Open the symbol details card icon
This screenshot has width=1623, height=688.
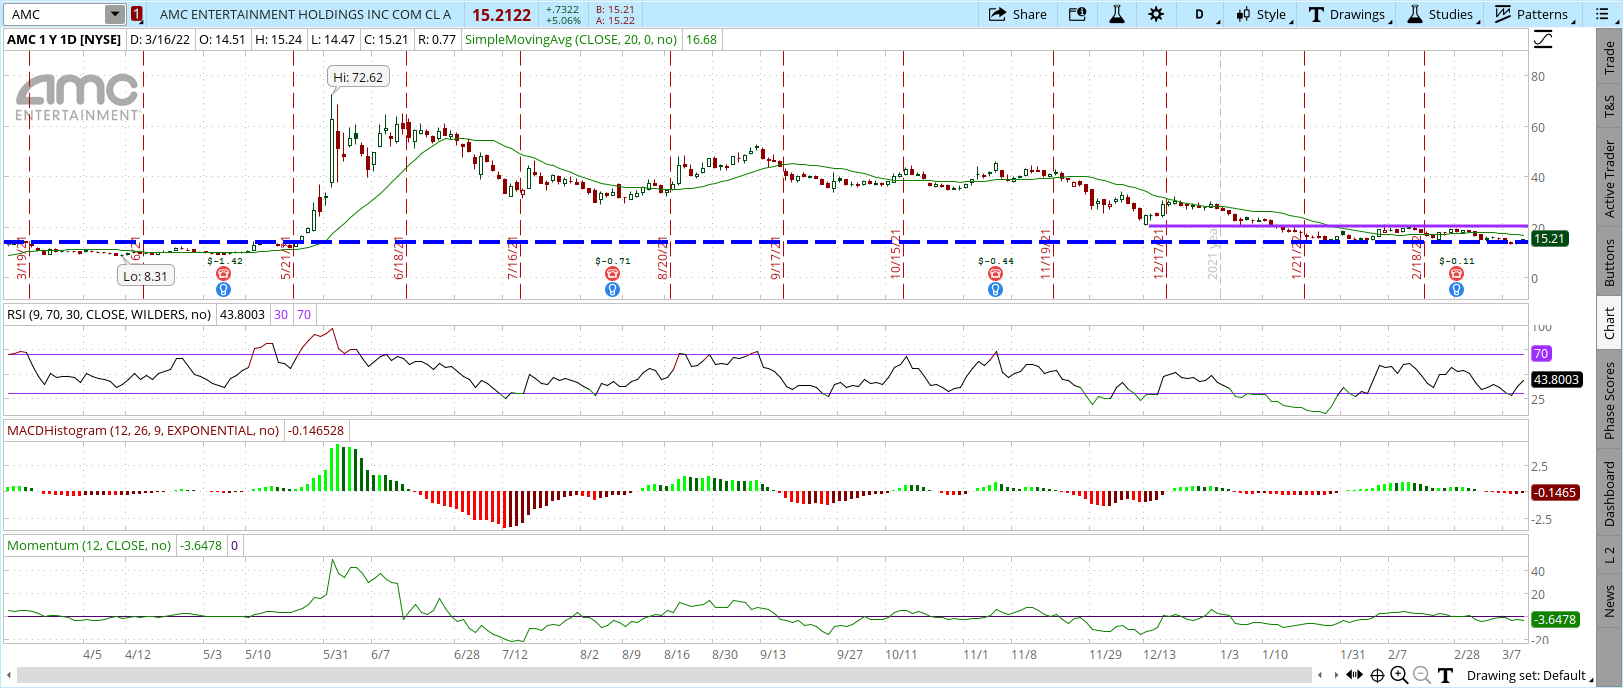point(1077,14)
